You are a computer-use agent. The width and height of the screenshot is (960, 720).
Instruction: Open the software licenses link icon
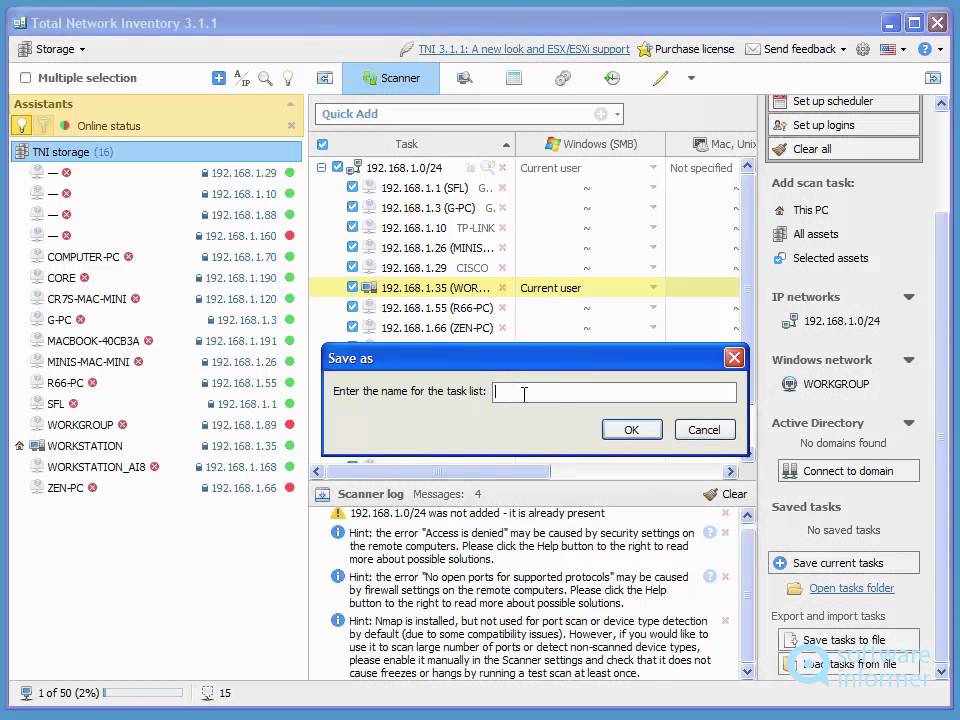(563, 78)
